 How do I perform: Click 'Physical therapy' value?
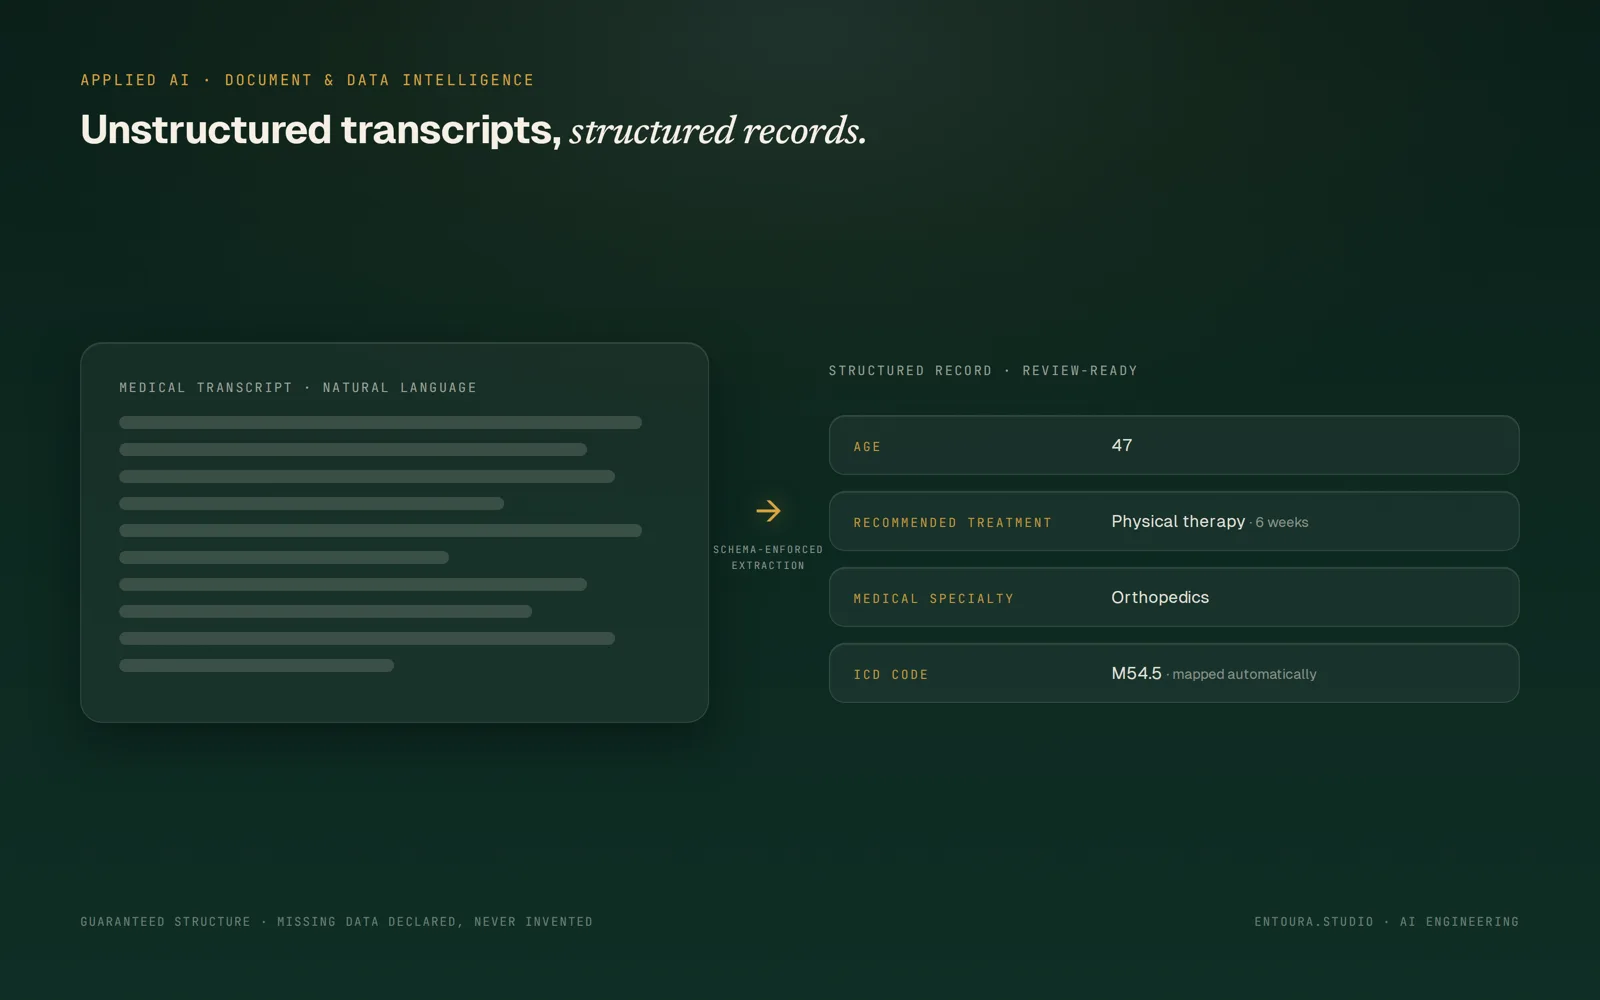click(x=1178, y=522)
